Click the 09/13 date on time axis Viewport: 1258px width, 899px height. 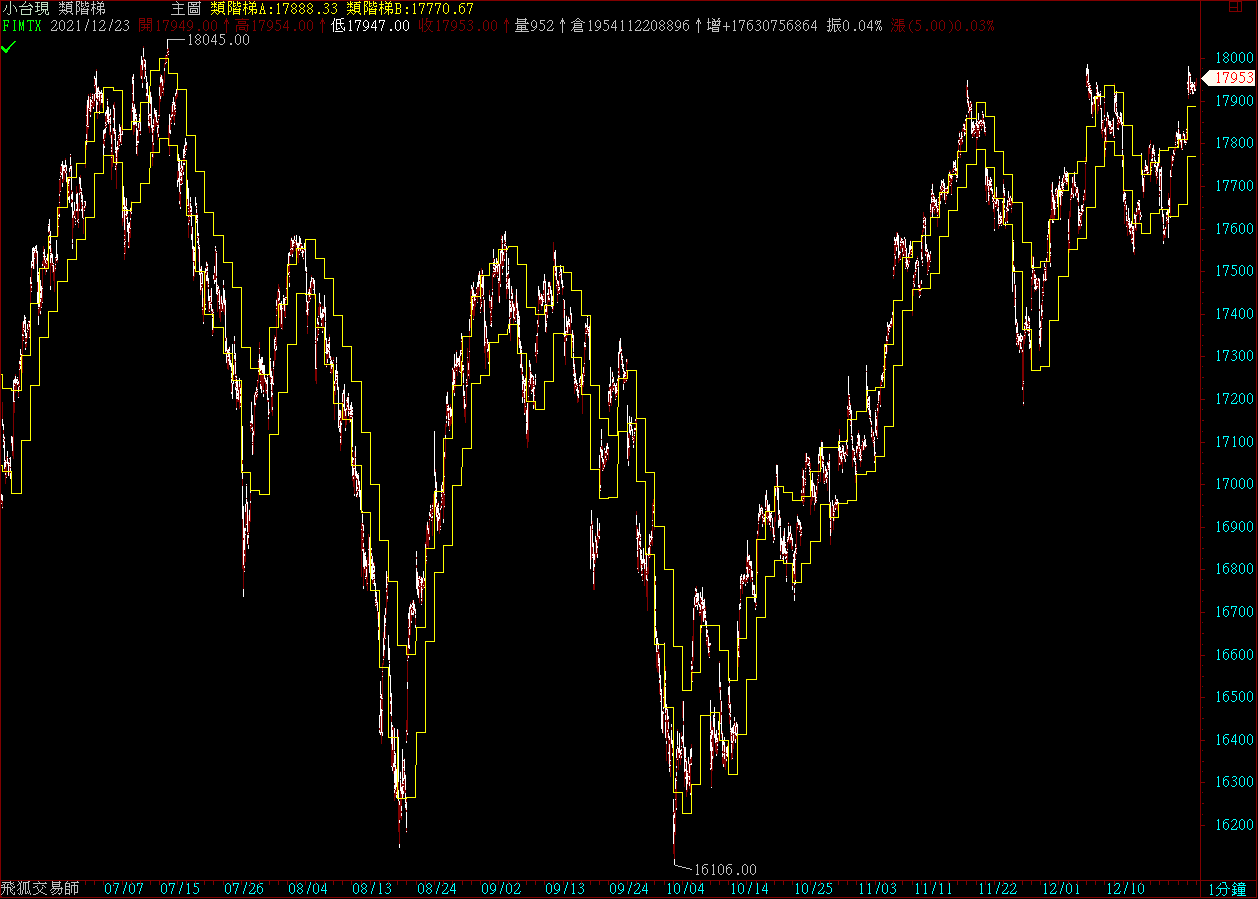(x=565, y=889)
